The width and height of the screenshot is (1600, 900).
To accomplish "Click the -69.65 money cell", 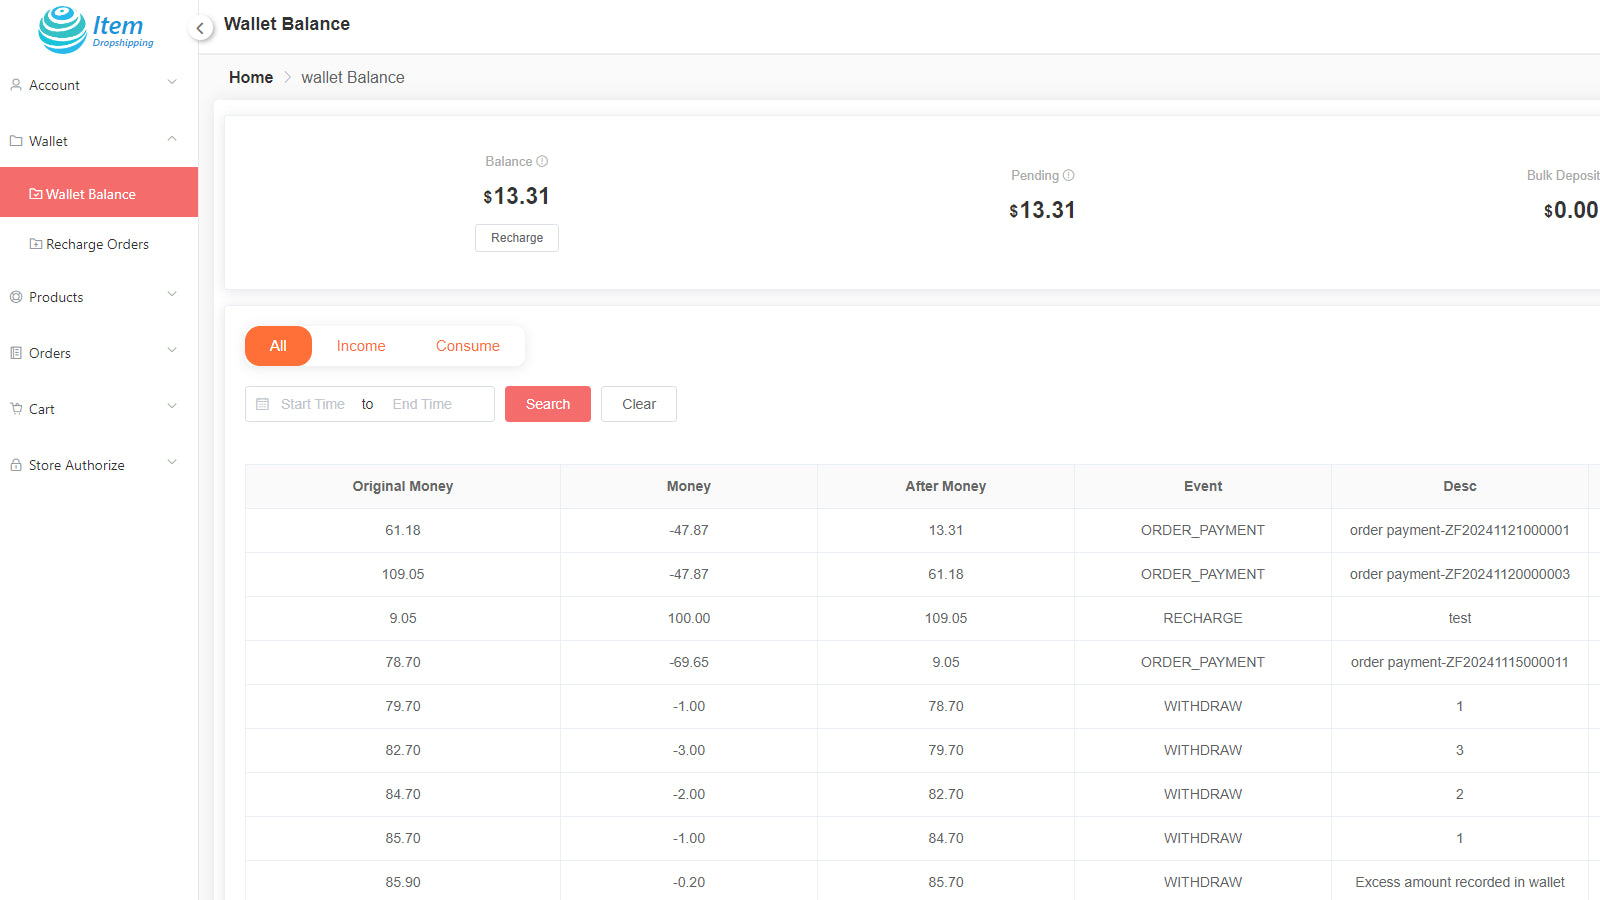I will 689,662.
